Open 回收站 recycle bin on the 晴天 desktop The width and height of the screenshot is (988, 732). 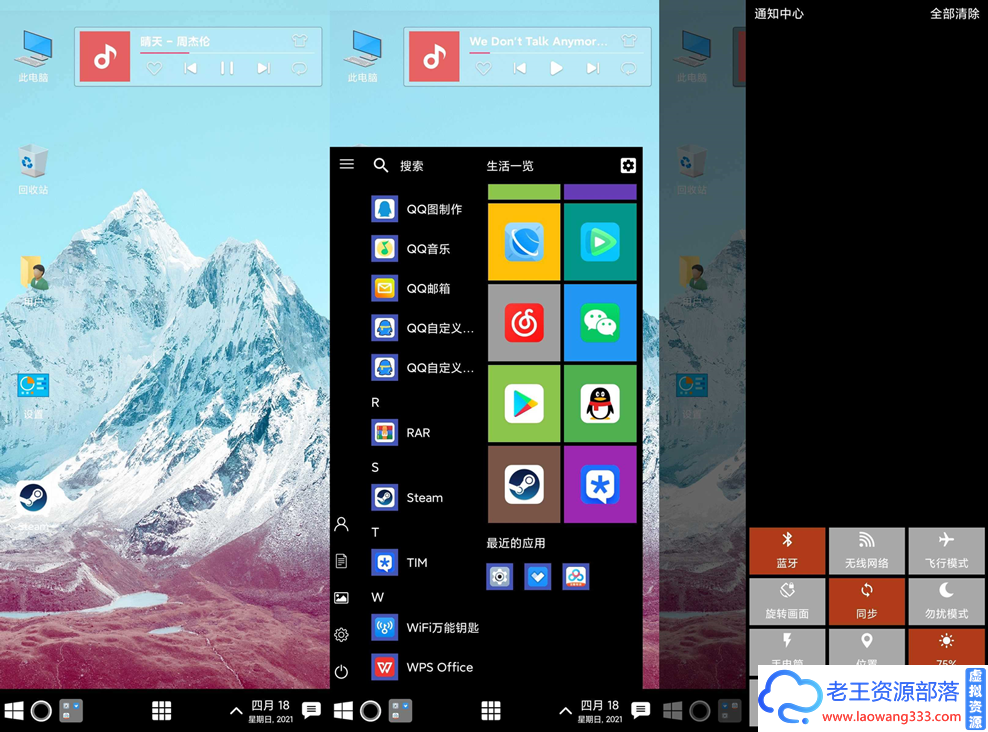(x=33, y=169)
